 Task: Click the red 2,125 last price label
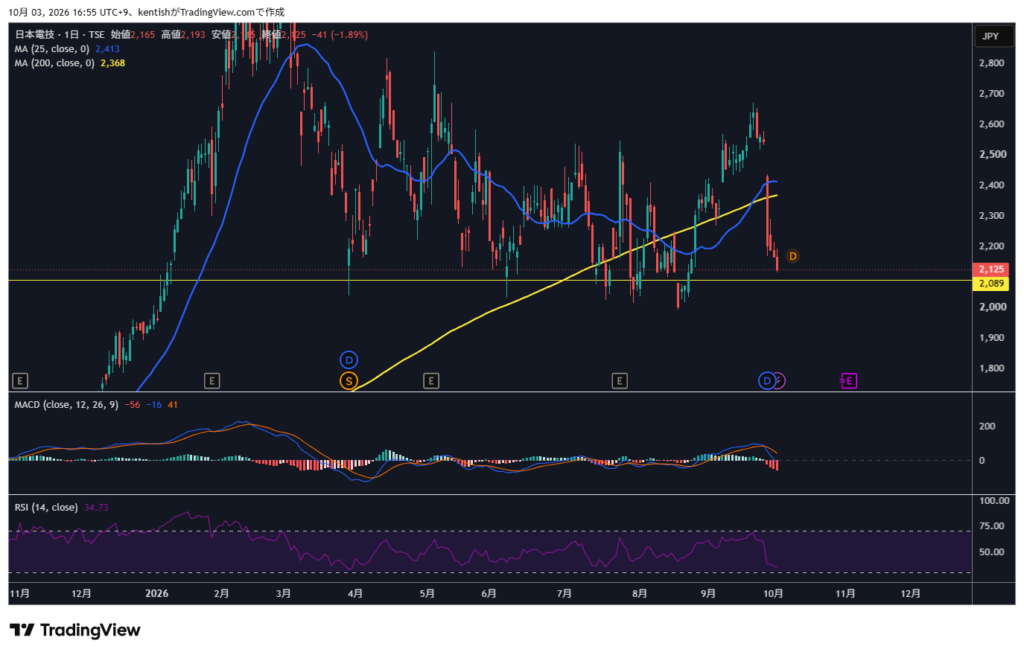[991, 269]
